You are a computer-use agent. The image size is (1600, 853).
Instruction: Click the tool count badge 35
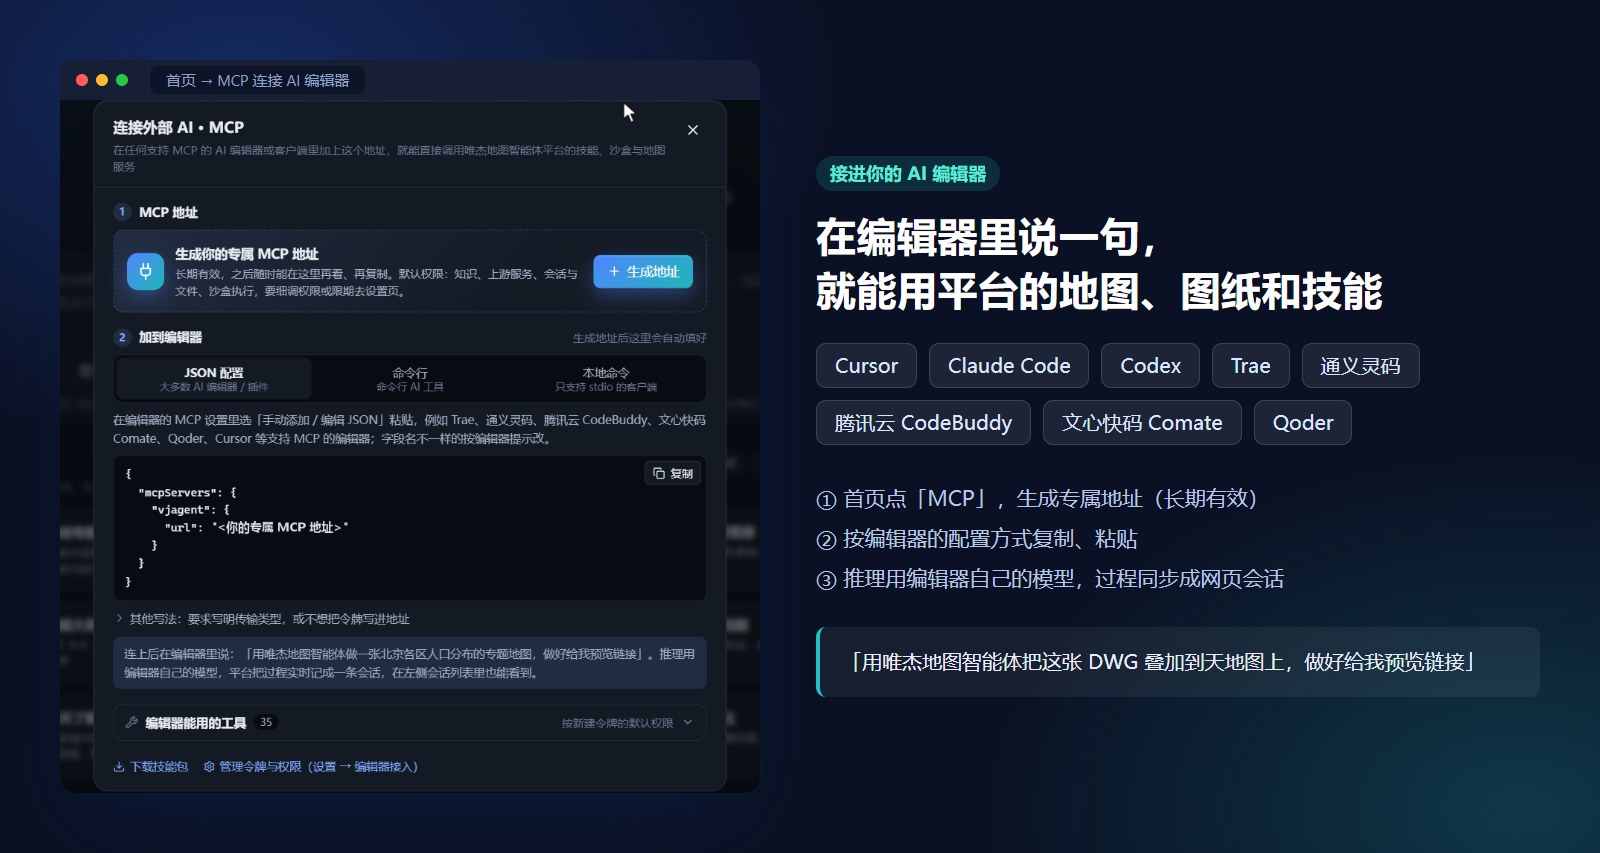coord(266,722)
